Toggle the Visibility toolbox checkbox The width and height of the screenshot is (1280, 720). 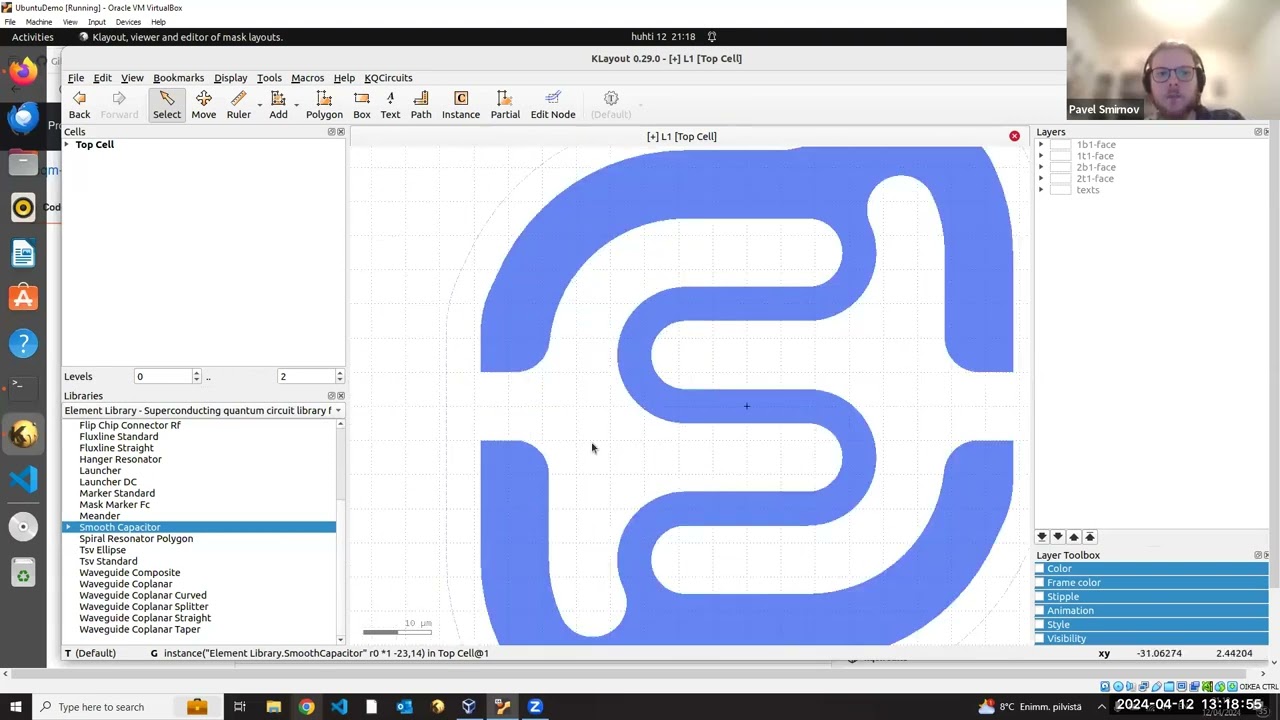click(1040, 639)
